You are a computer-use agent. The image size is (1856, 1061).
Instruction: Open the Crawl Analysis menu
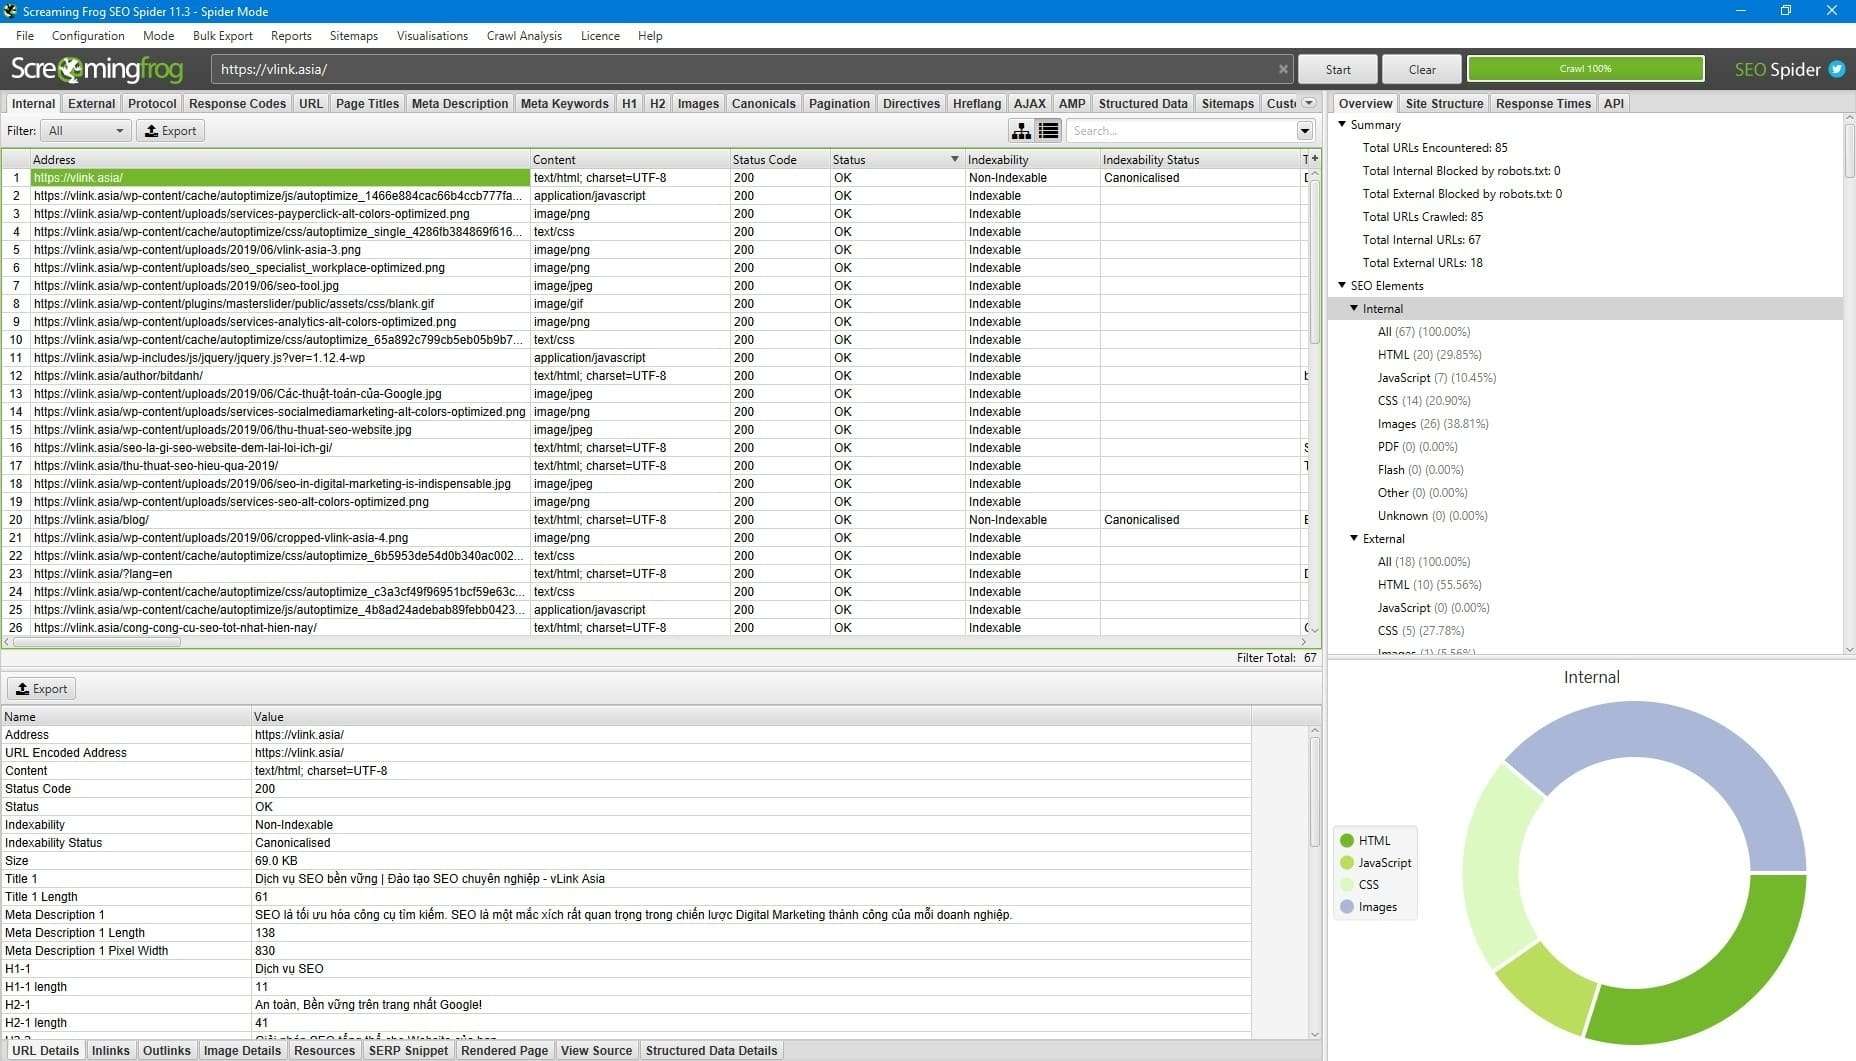[524, 36]
